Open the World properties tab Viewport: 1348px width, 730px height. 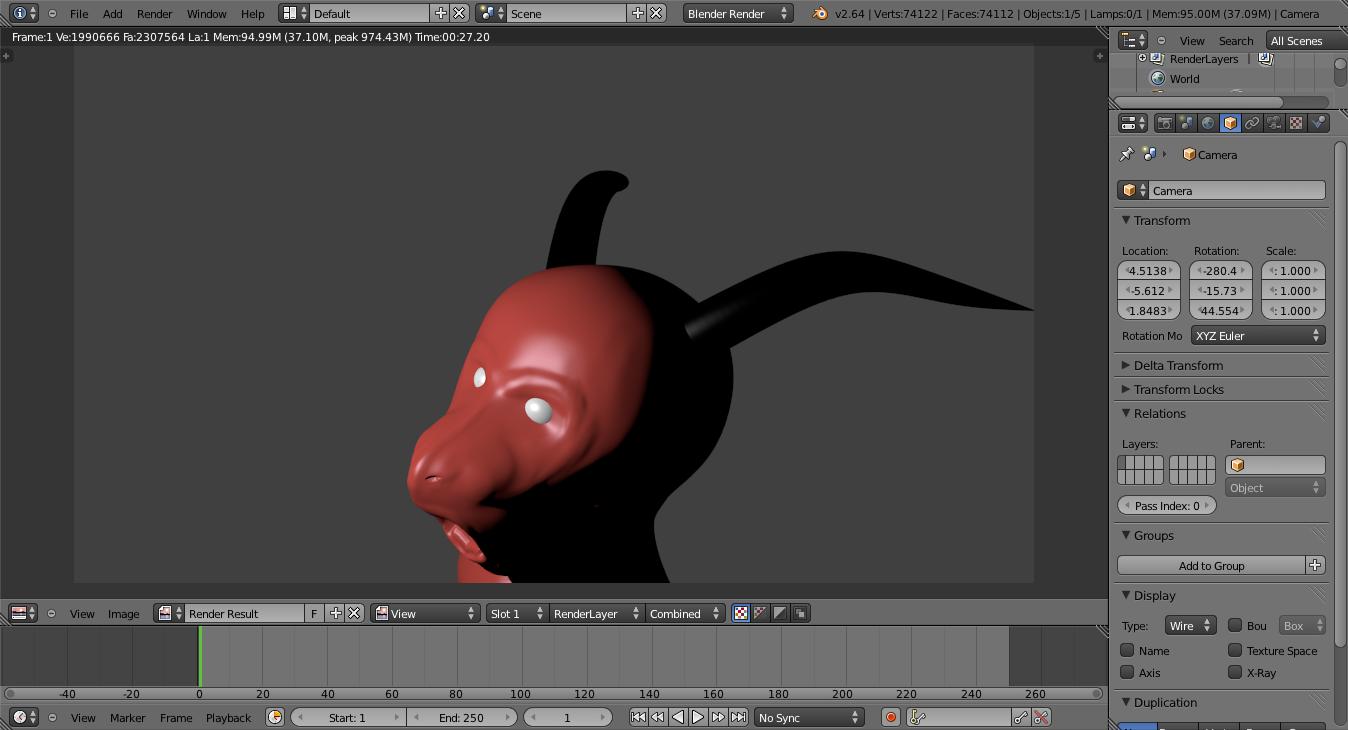(1208, 123)
